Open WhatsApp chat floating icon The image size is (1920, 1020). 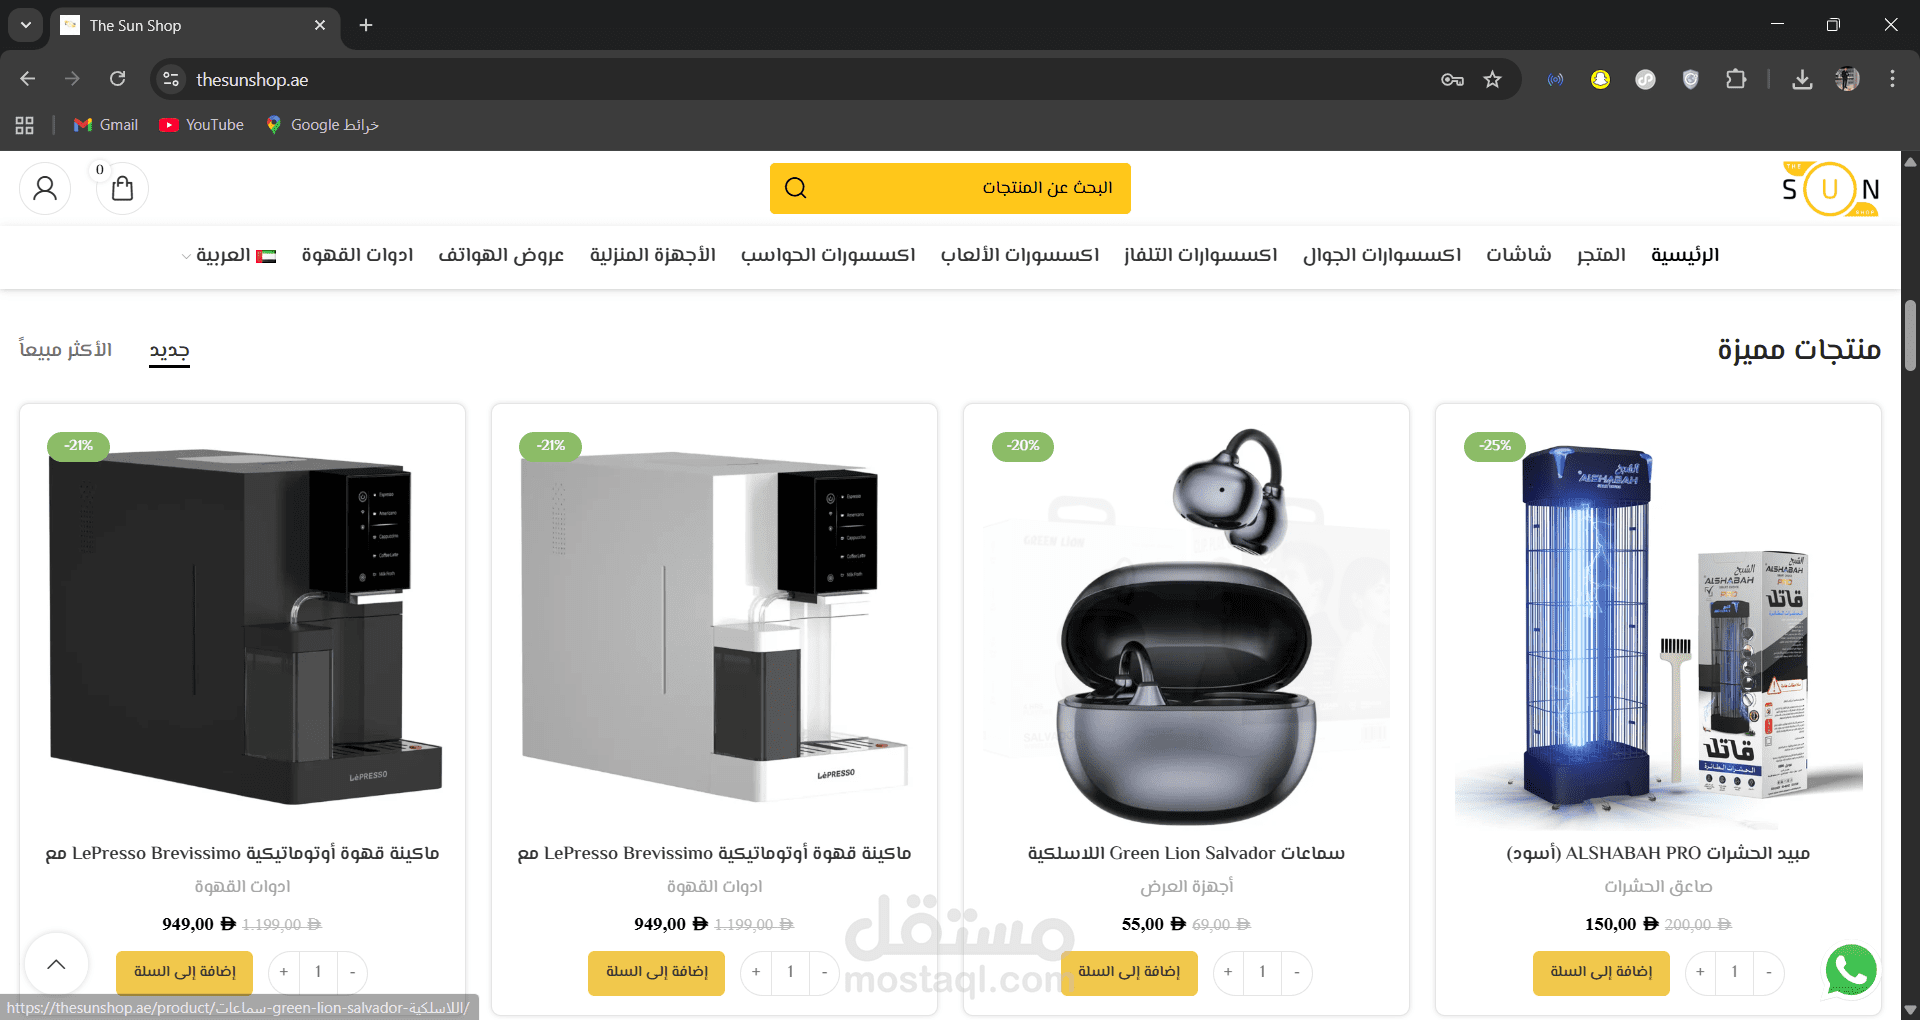click(1851, 970)
